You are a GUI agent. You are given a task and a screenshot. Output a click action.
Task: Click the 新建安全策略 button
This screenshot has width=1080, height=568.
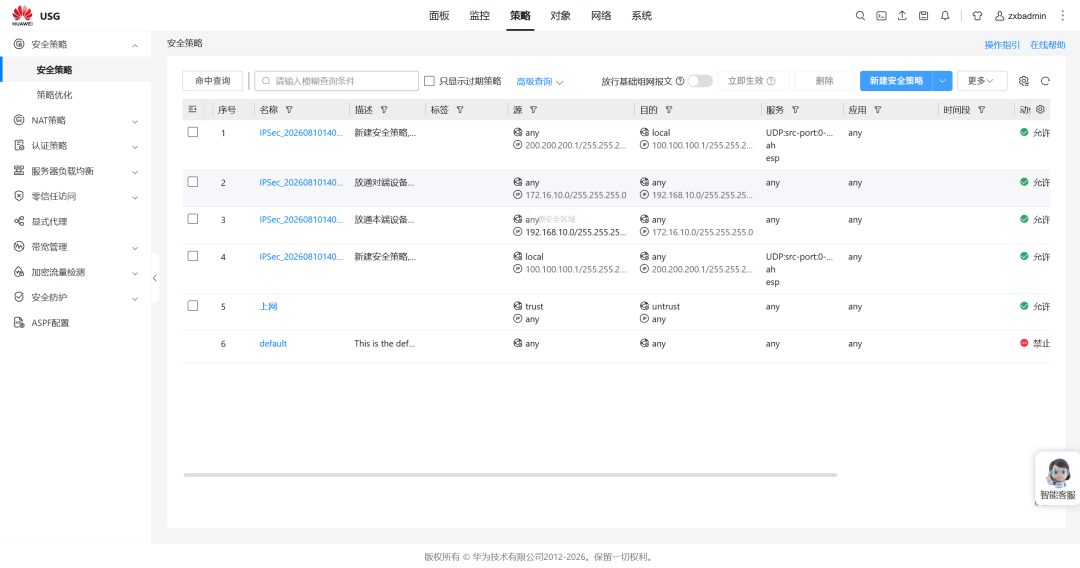click(896, 81)
